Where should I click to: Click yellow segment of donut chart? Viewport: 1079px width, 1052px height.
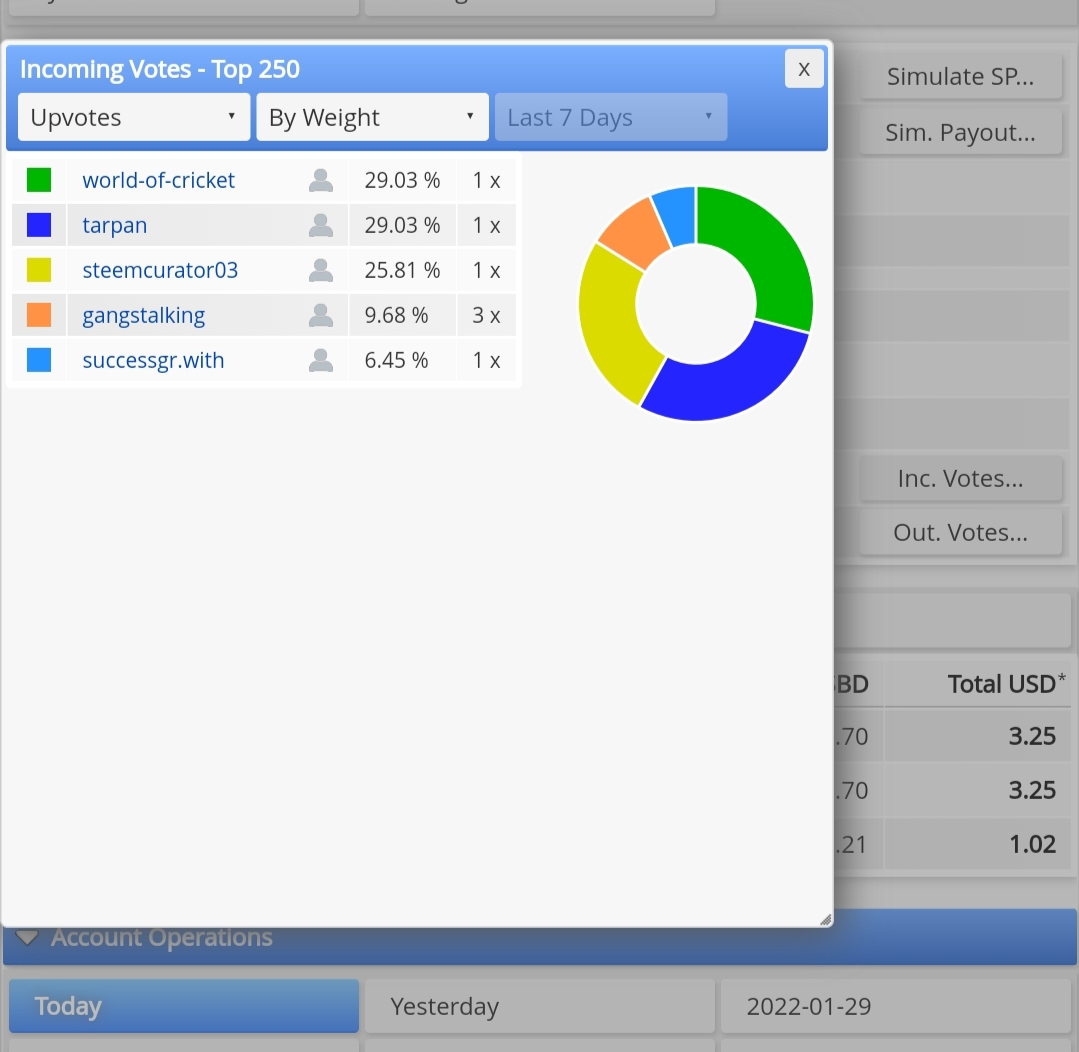tap(612, 323)
